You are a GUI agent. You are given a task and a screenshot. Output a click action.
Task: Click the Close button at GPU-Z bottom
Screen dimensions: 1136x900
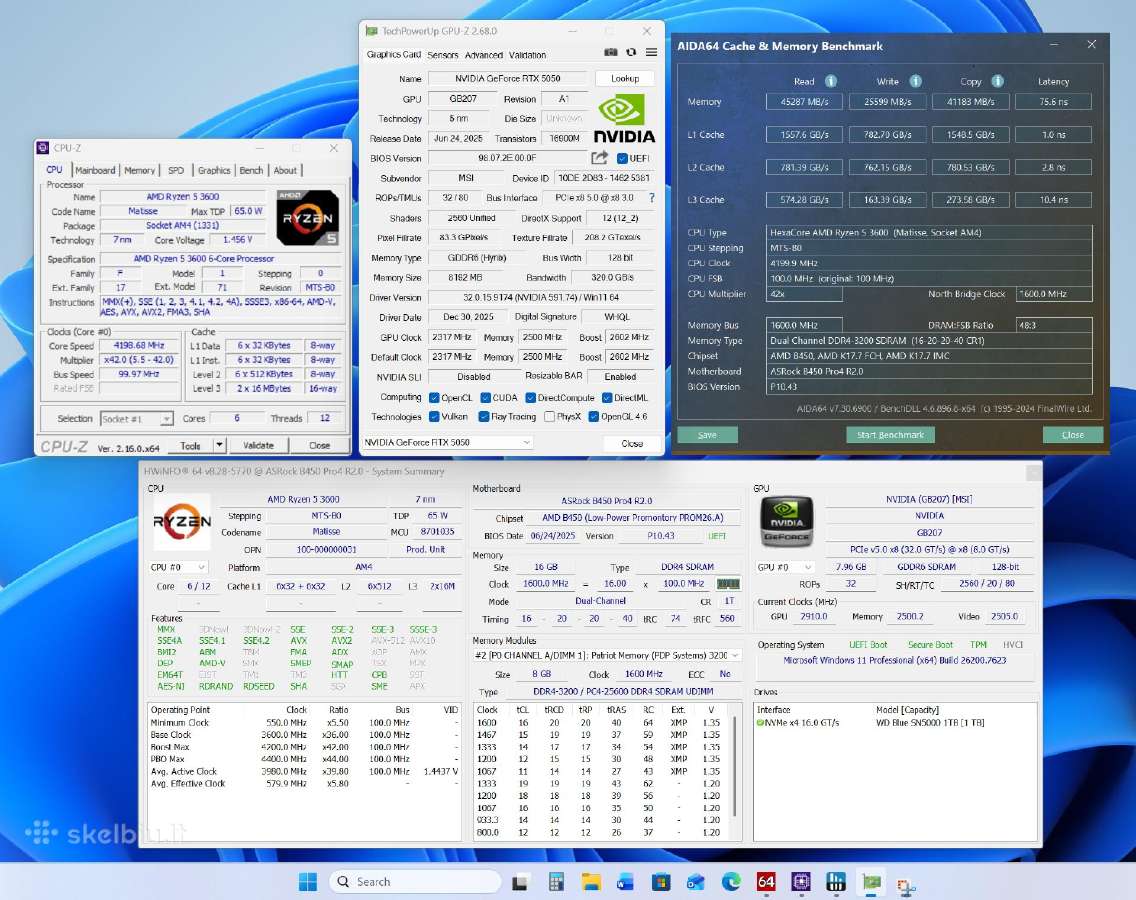coord(632,443)
